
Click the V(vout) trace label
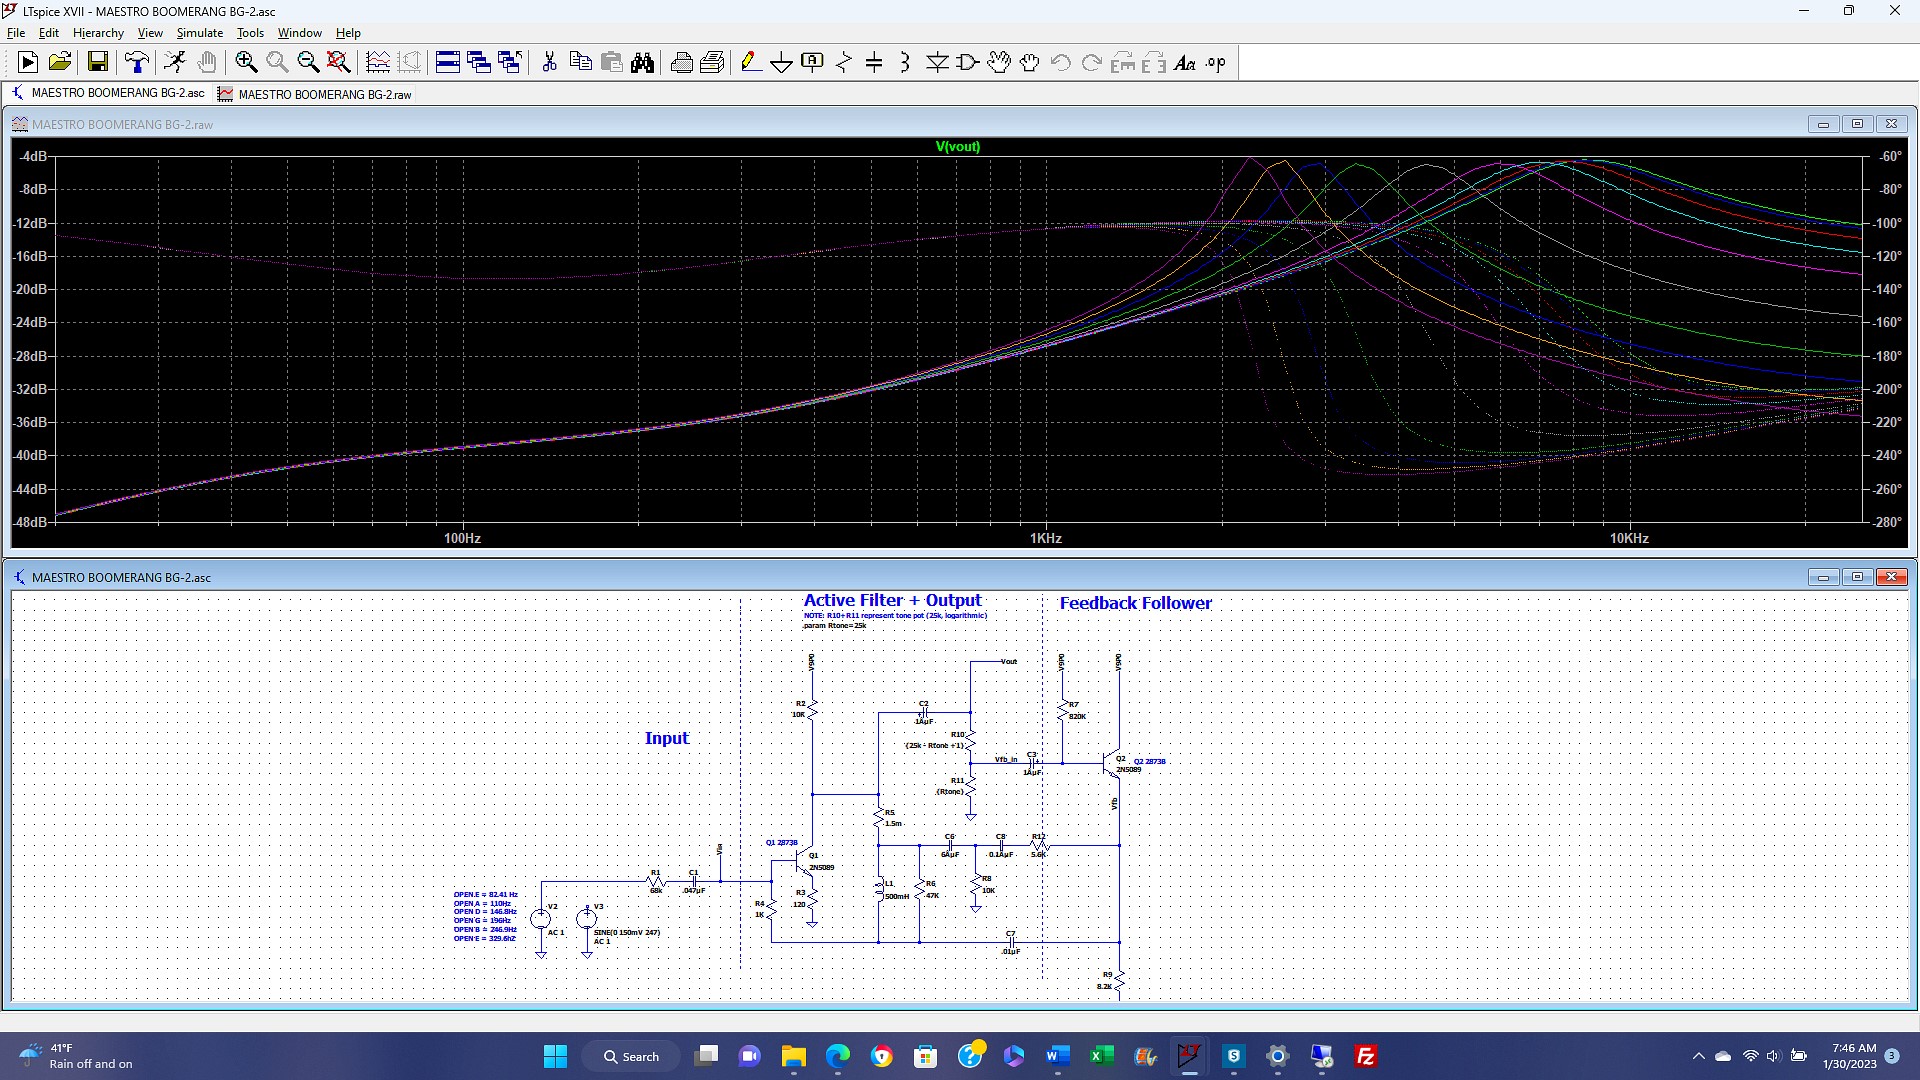957,147
